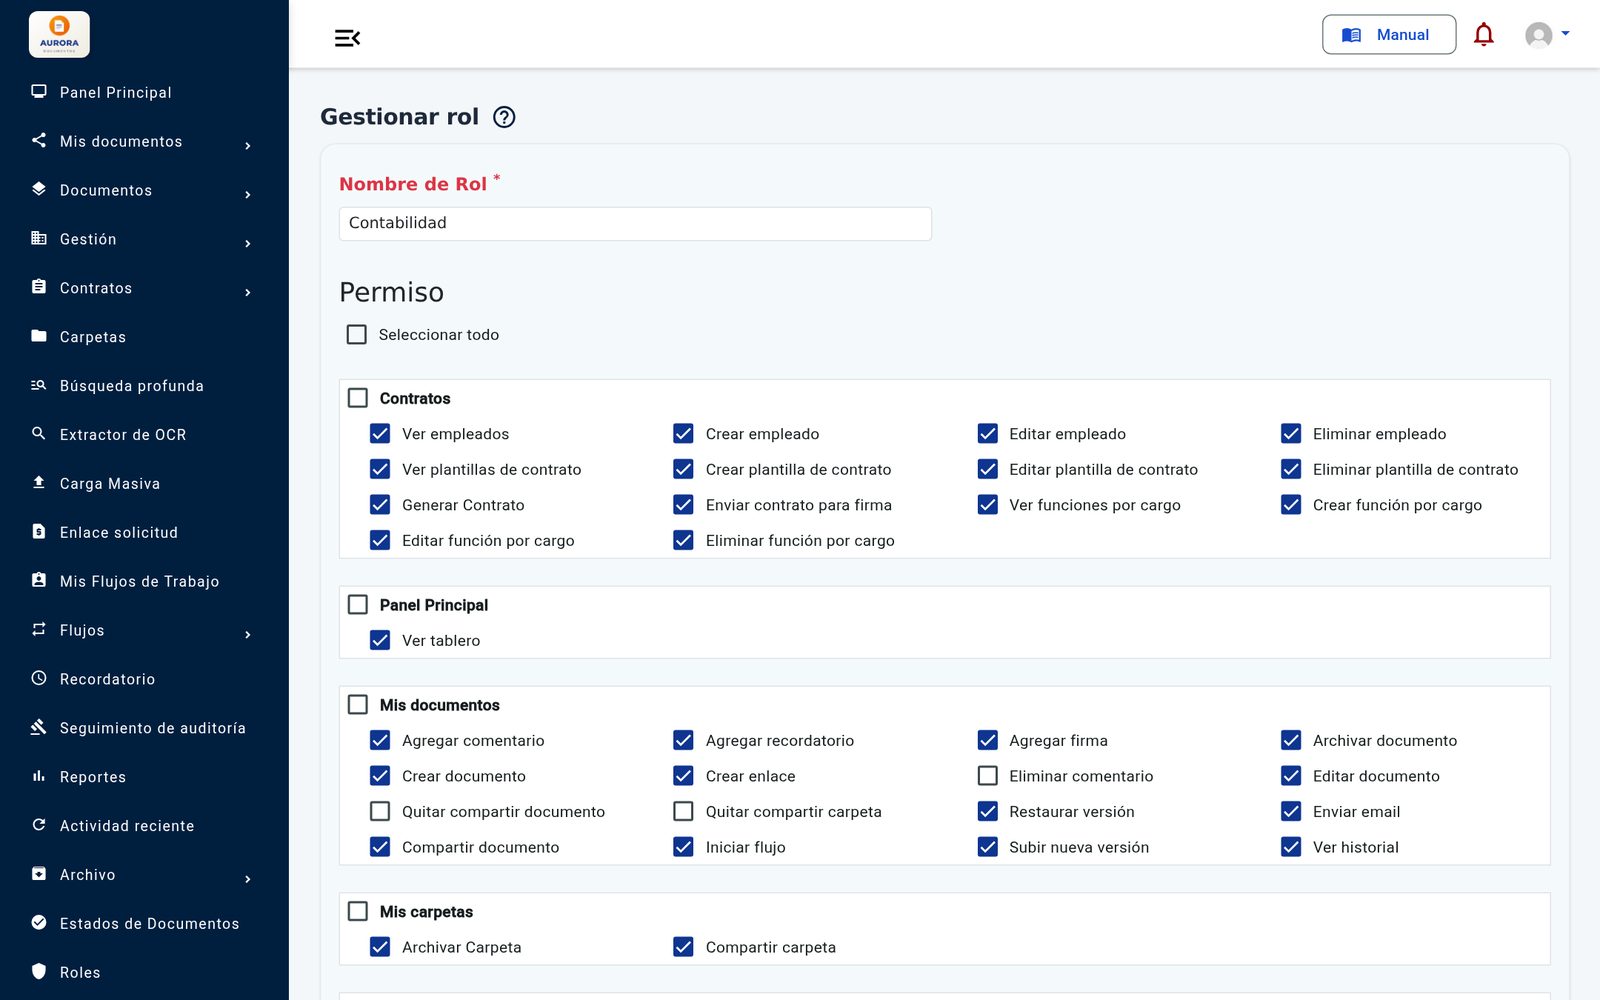Collapse the sidebar using the hamburger icon
Image resolution: width=1600 pixels, height=1000 pixels.
pyautogui.click(x=347, y=38)
